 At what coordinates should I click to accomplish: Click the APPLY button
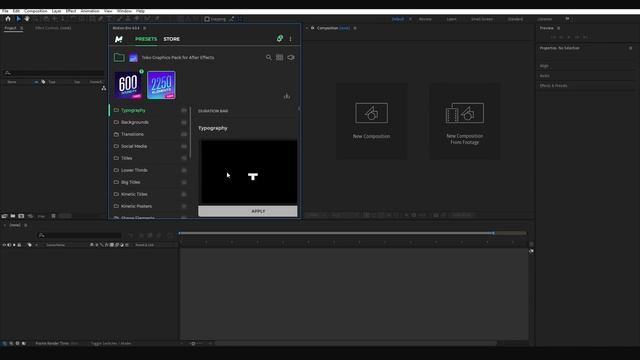pyautogui.click(x=248, y=211)
